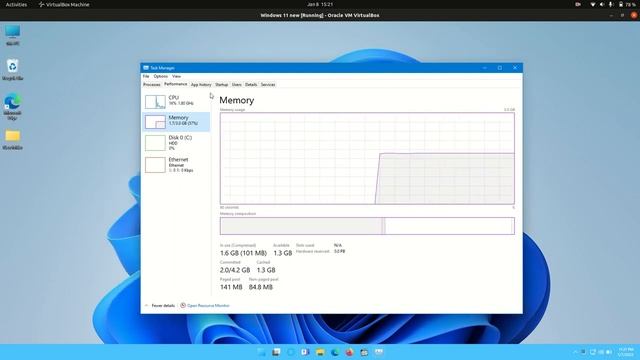Open the VirtualBox Machine app menu
The height and width of the screenshot is (360, 640).
64,4
